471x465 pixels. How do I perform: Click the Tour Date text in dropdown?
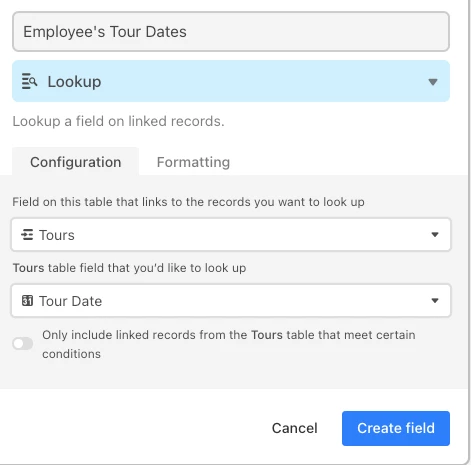[71, 301]
